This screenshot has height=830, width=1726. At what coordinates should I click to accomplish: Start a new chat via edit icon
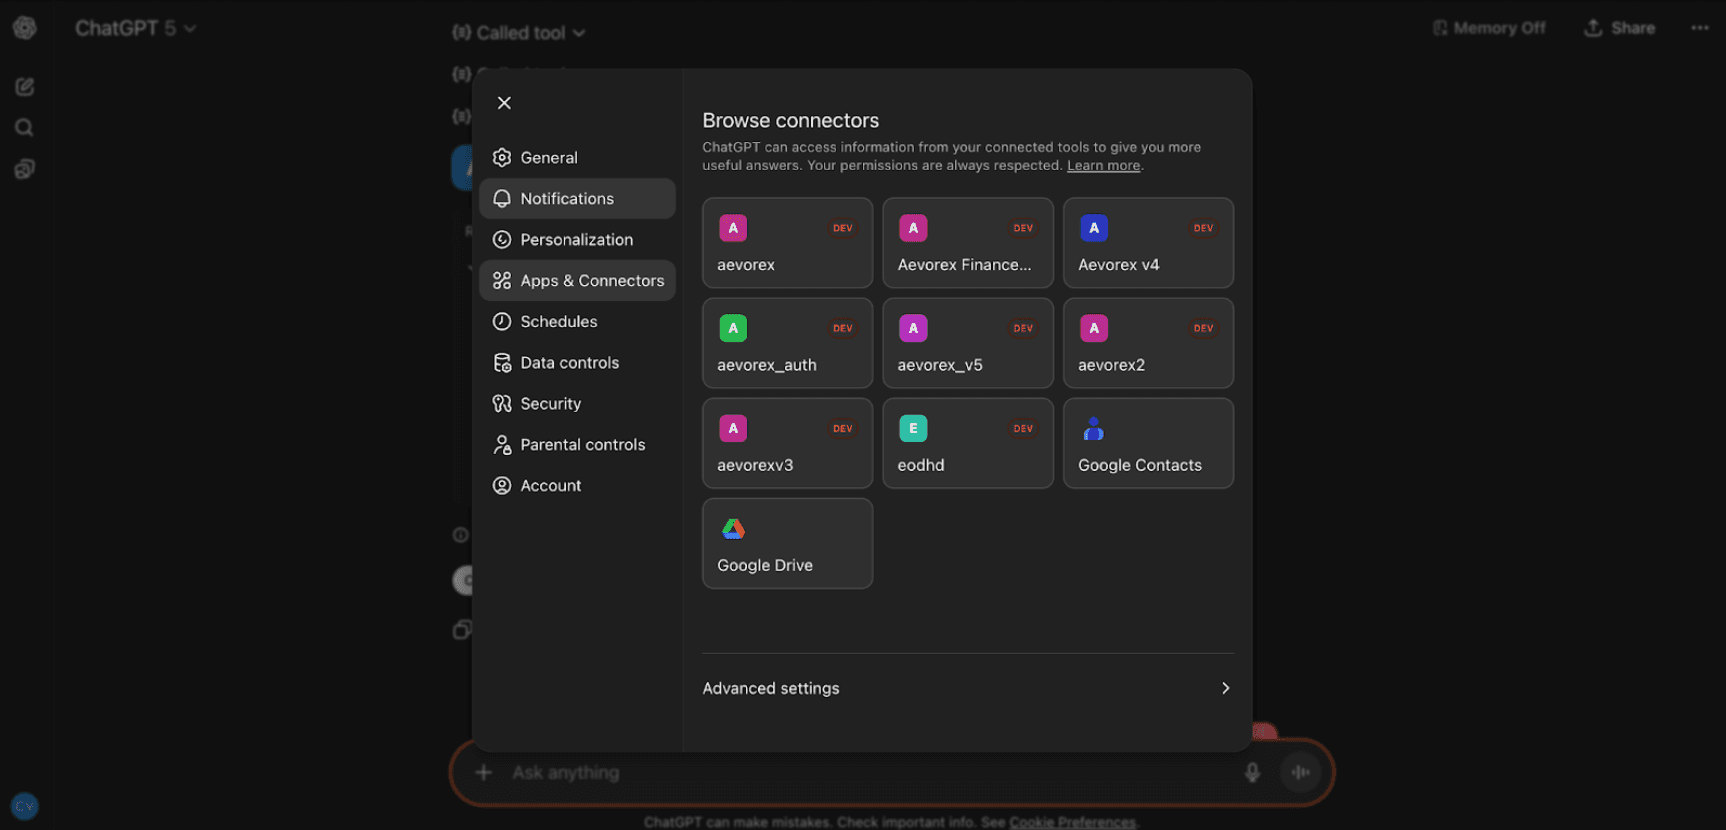(x=25, y=87)
